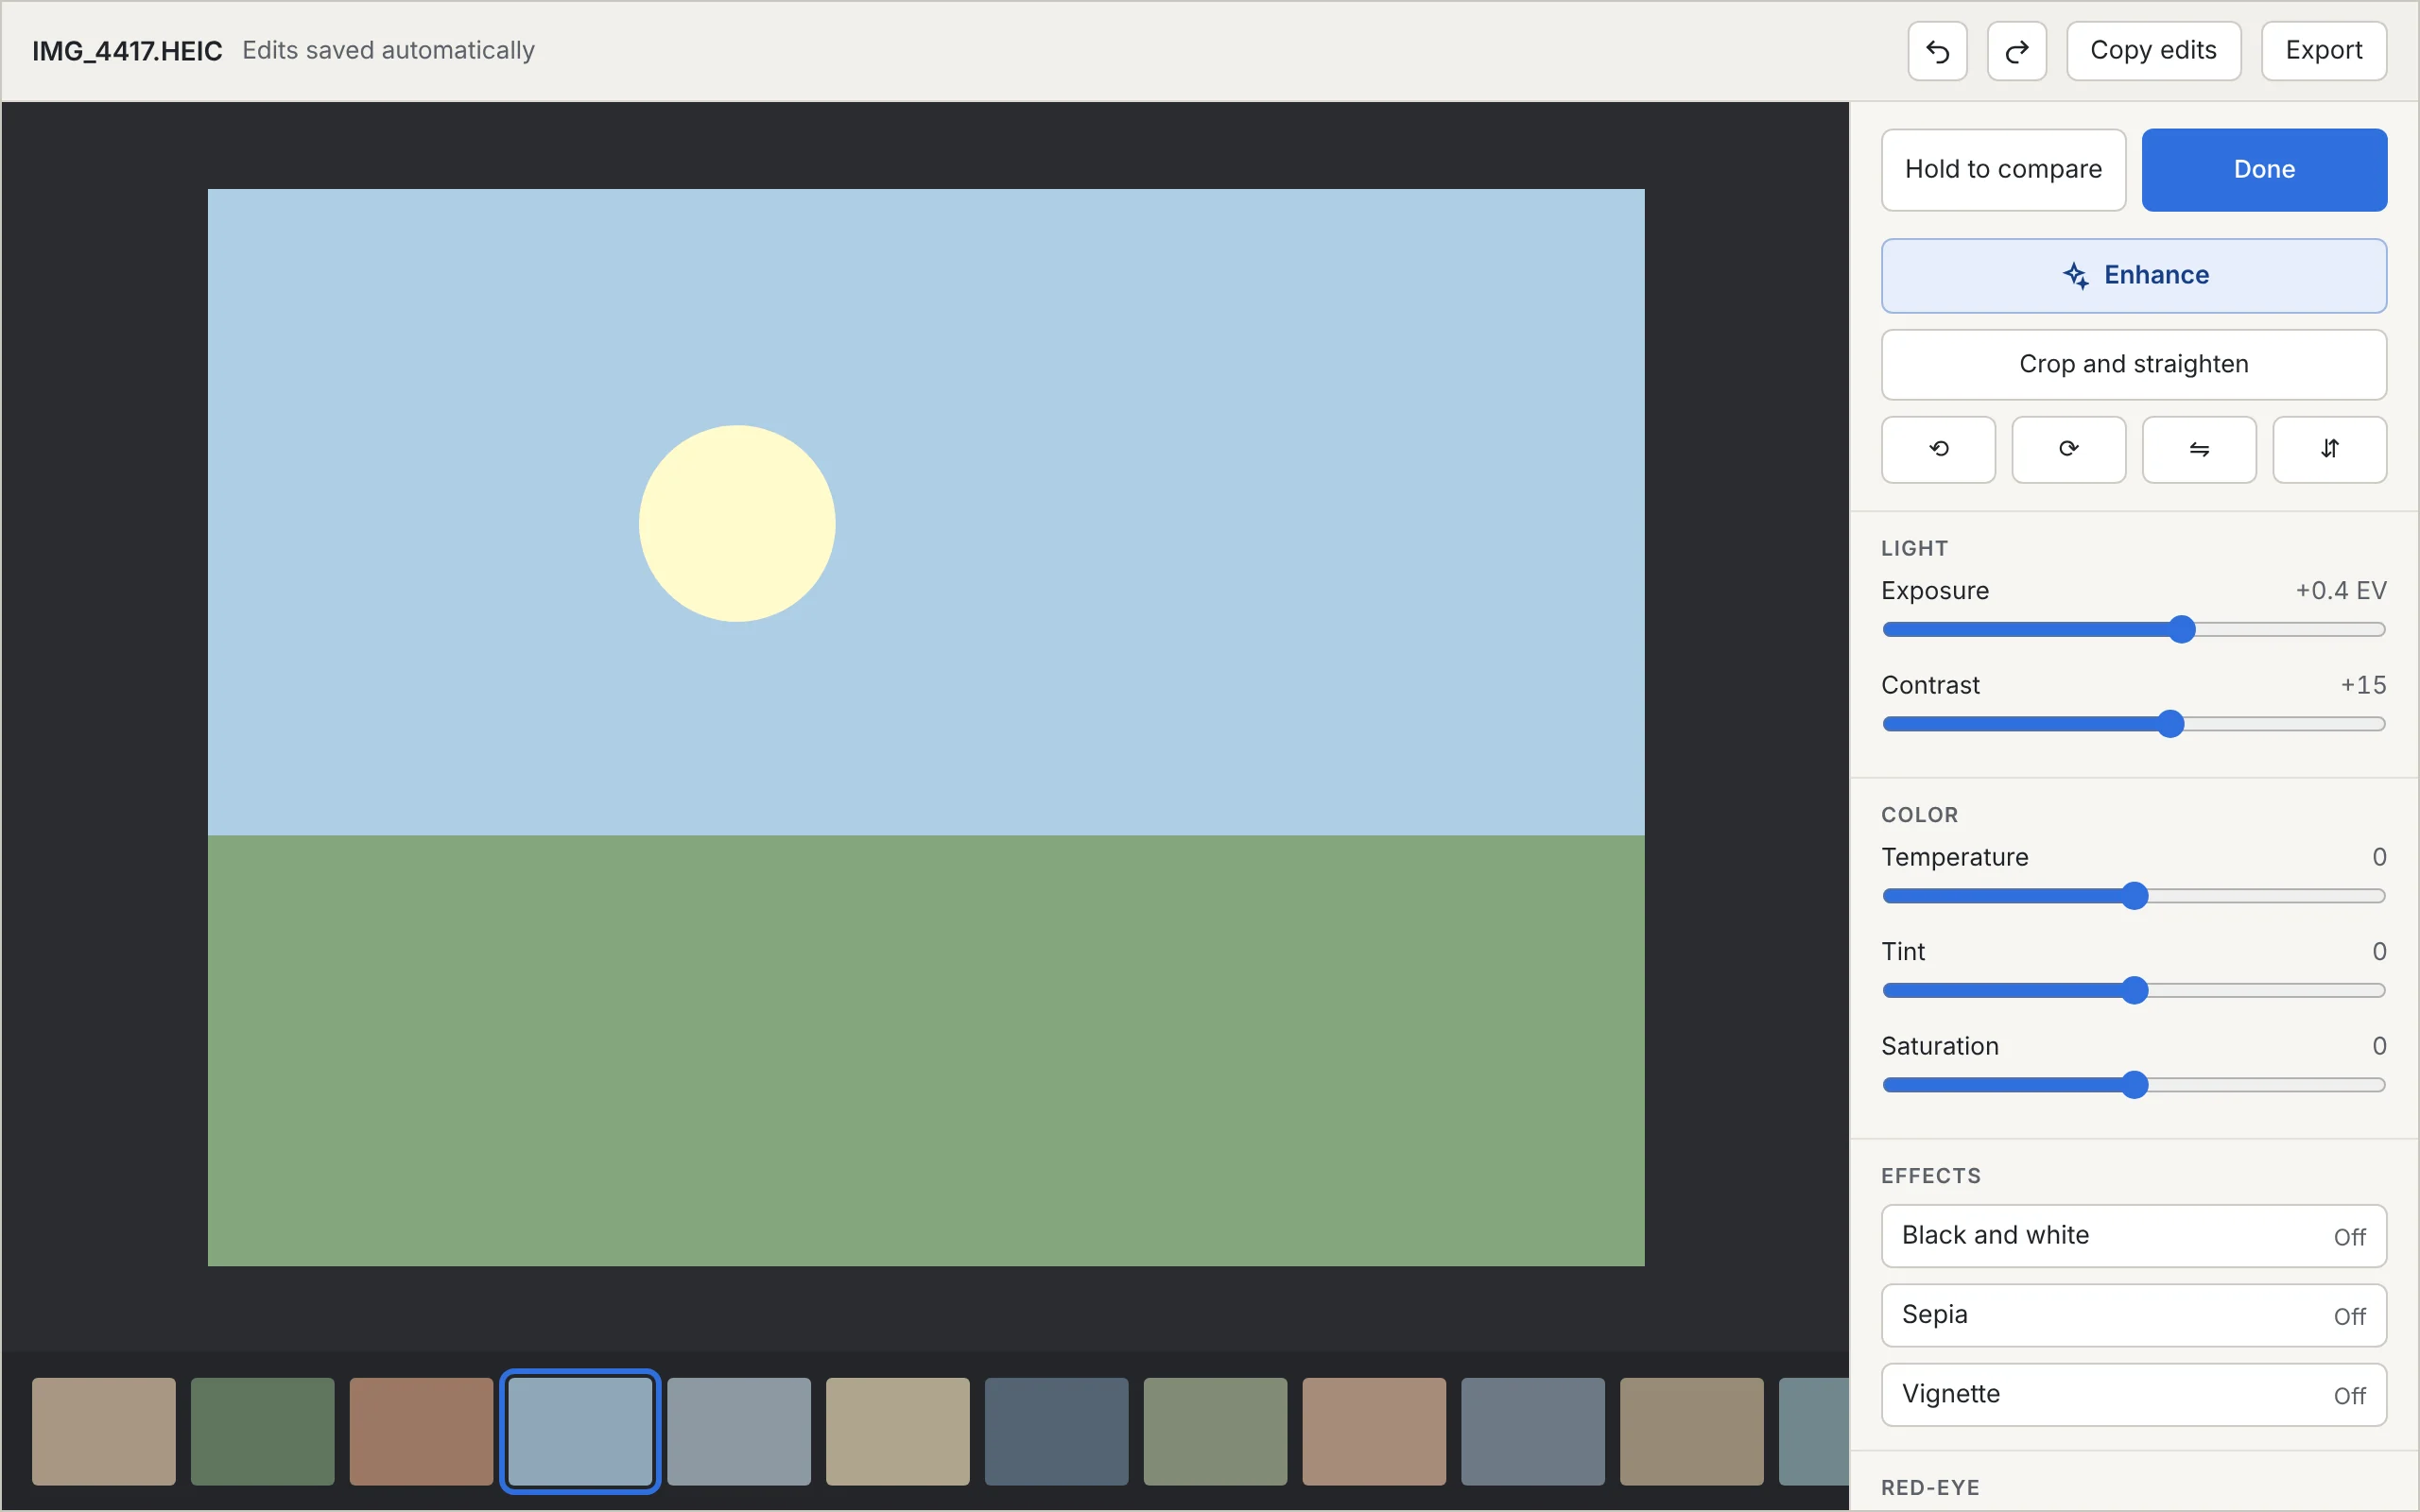Screen dimensions: 2420x1512
Task: Click Hold to compare
Action: (x=2003, y=169)
